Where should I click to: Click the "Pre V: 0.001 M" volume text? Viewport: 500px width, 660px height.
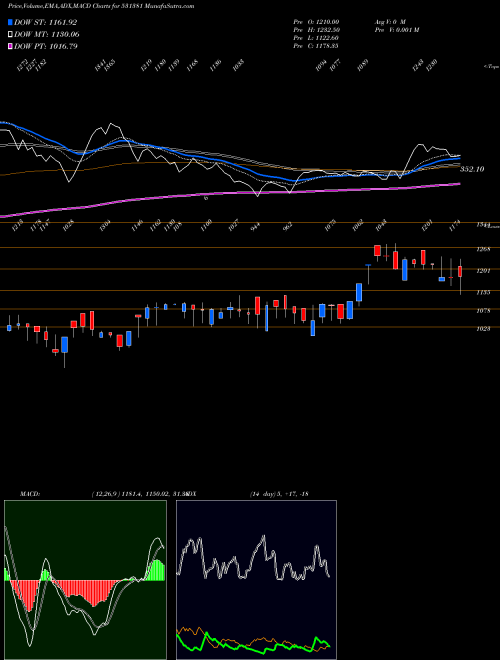tap(397, 30)
